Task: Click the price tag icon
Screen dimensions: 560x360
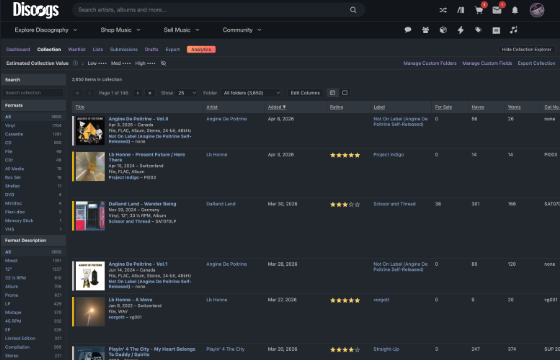Action: tap(478, 30)
